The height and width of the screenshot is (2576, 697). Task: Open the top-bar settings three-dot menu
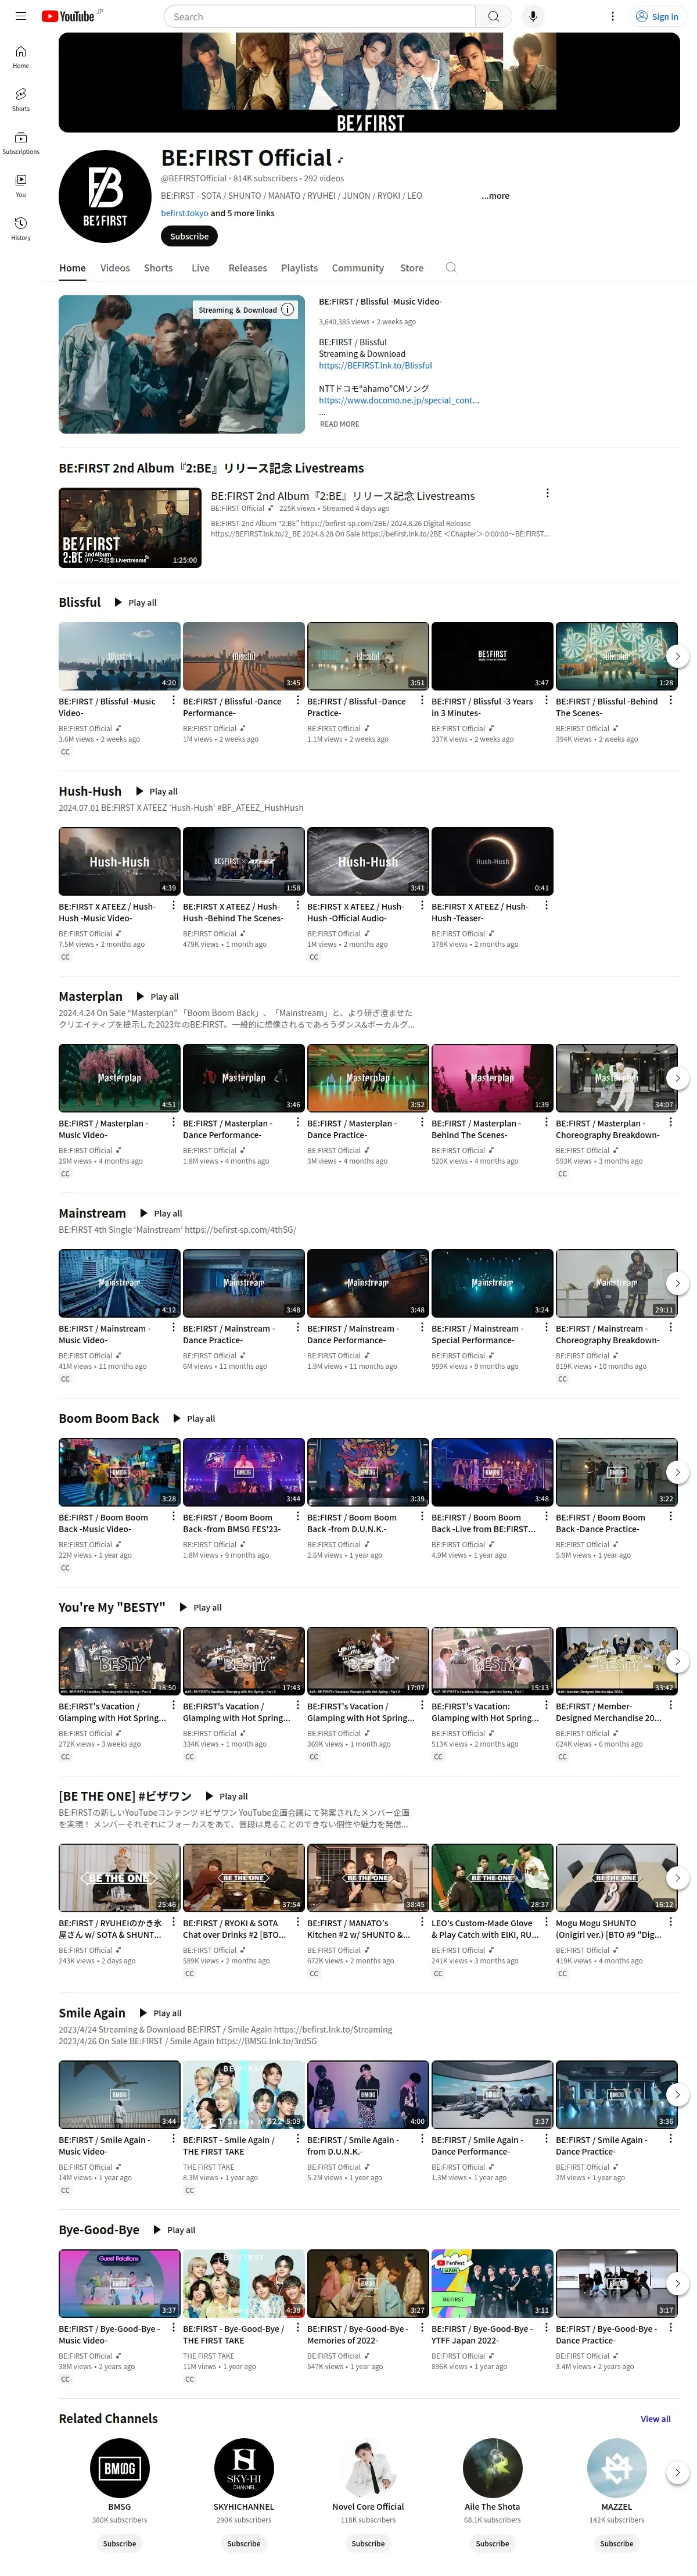pyautogui.click(x=612, y=16)
